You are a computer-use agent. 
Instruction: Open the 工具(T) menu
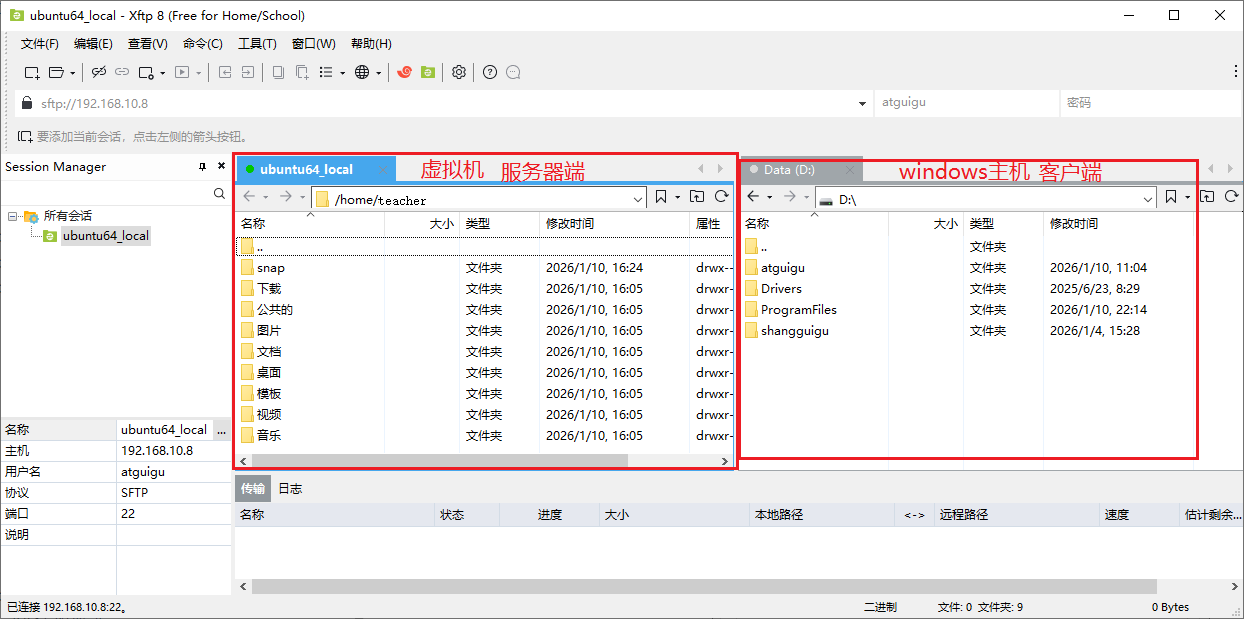tap(257, 44)
